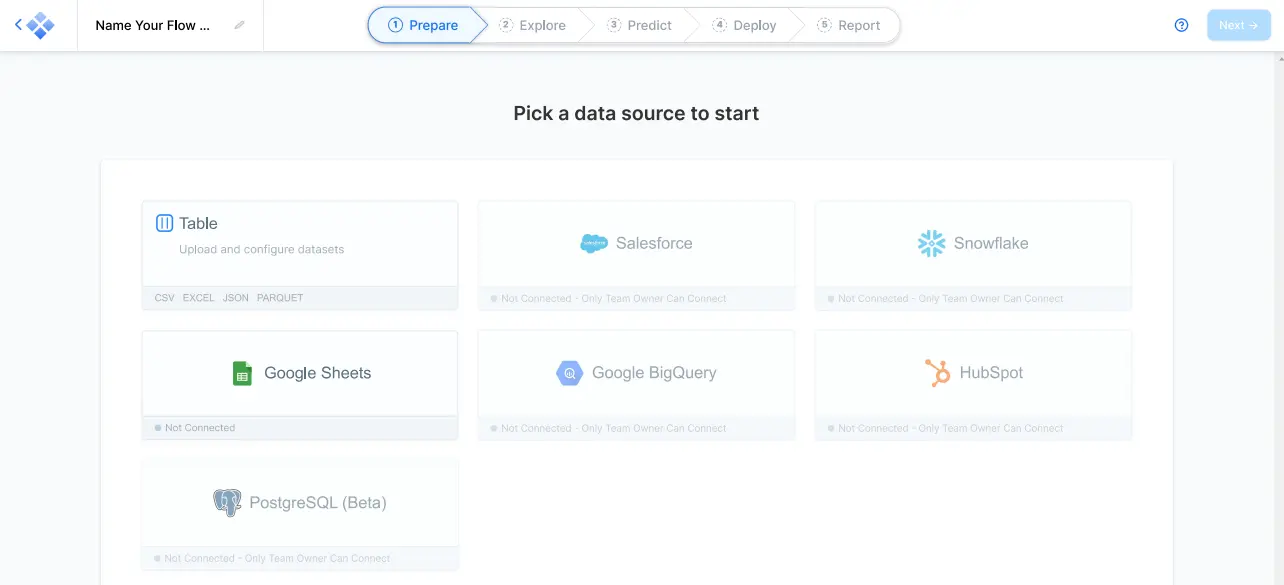Click the PostgreSQL elephant icon

(227, 502)
